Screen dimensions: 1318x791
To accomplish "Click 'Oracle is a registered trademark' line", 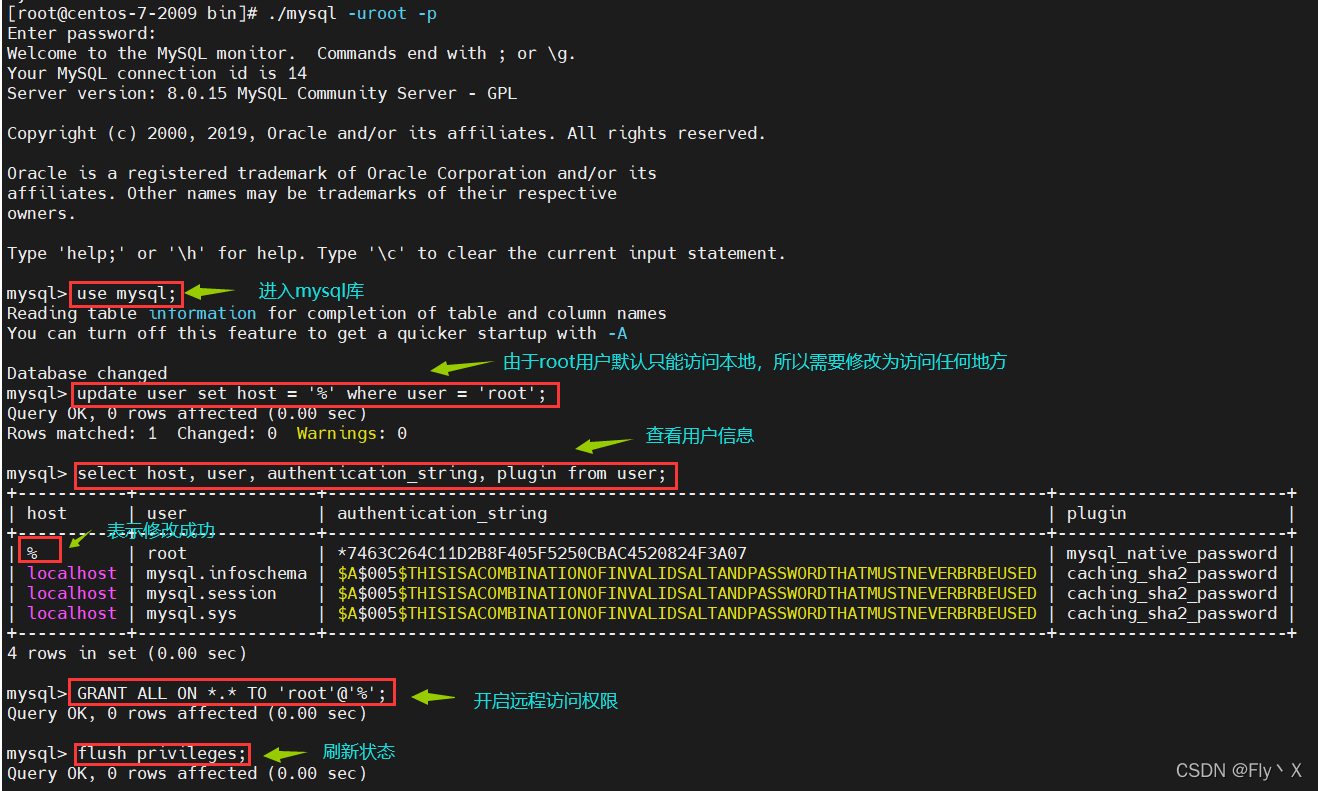I will (x=332, y=173).
